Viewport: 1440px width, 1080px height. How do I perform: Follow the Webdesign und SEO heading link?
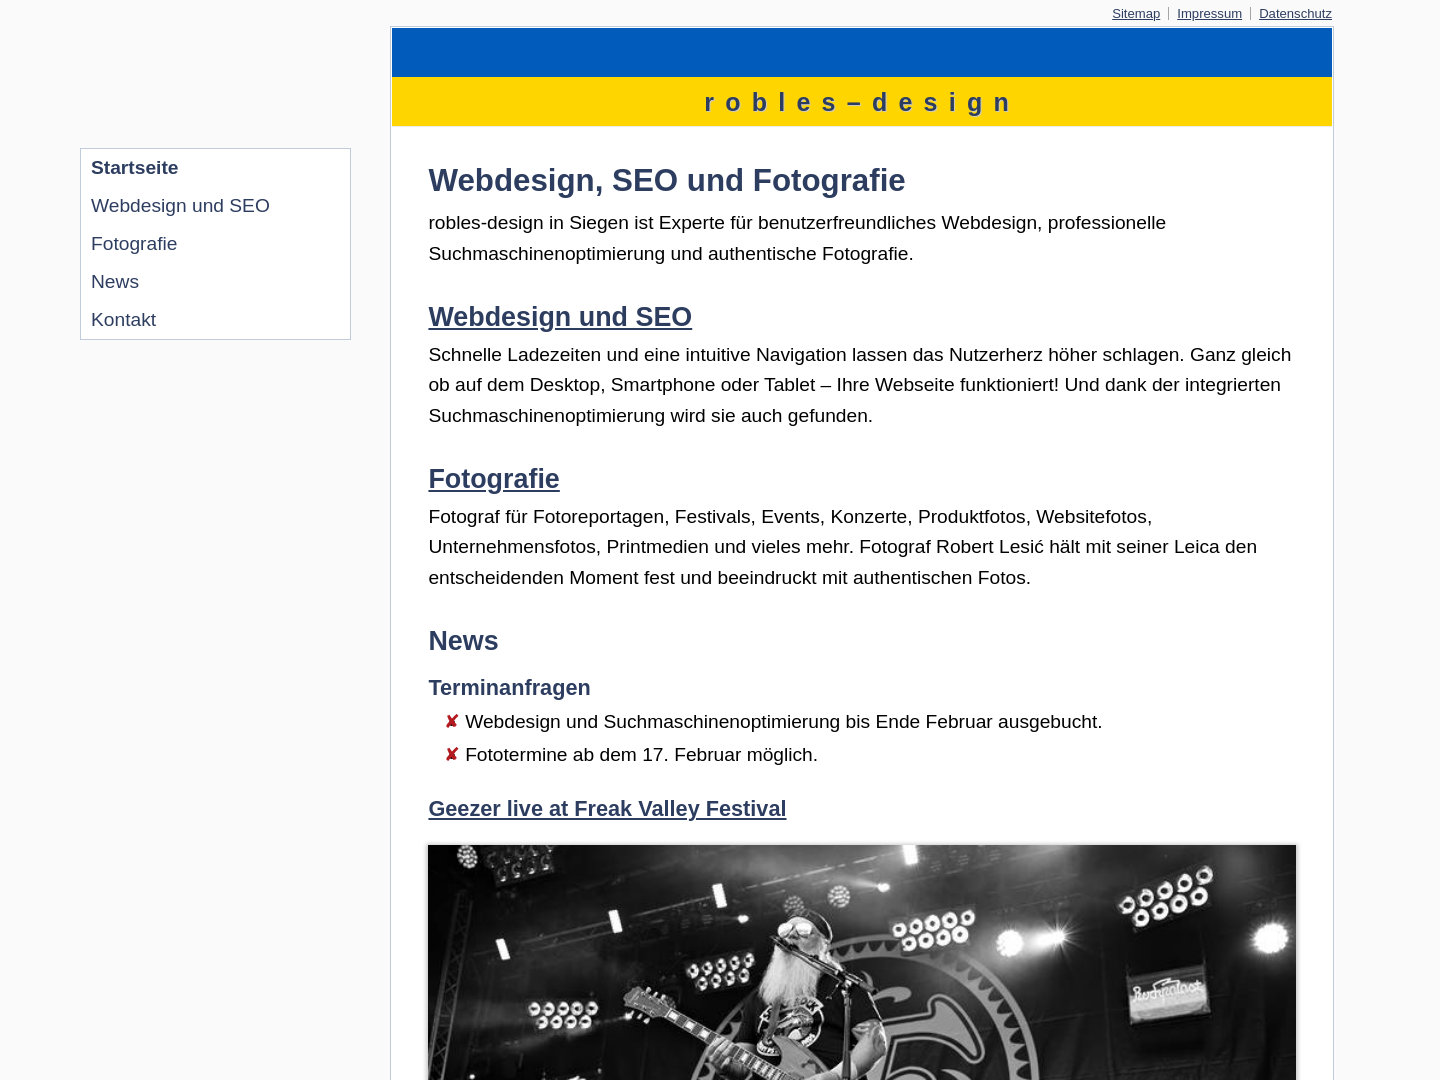coord(560,317)
